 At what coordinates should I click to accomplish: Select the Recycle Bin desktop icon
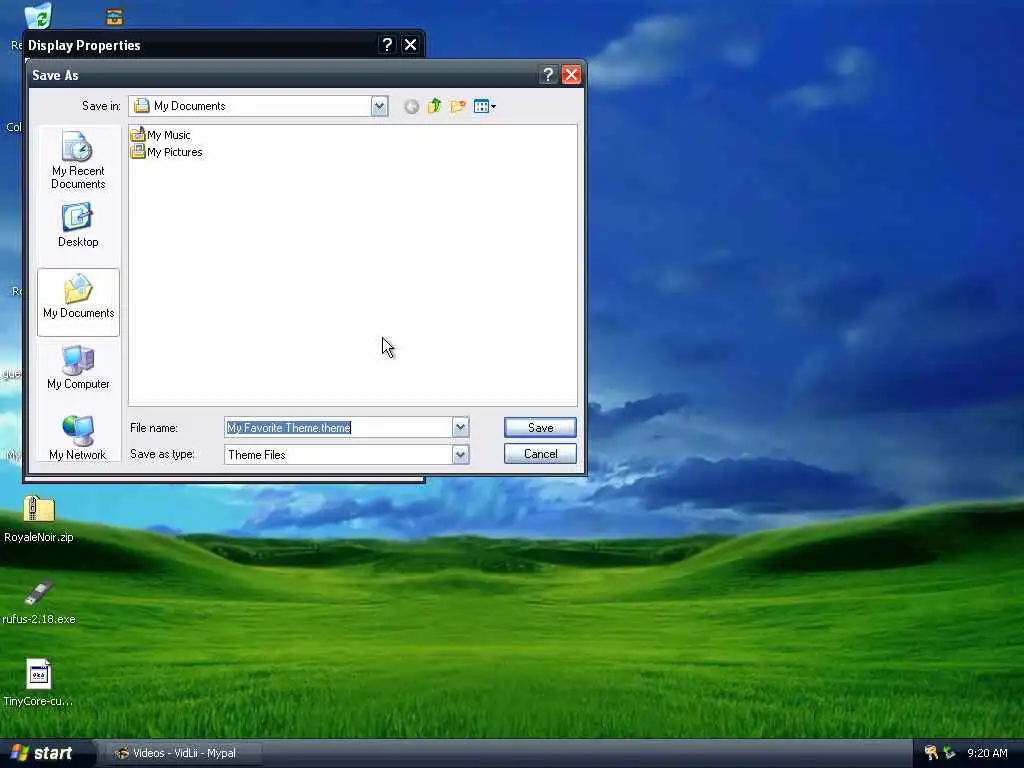(38, 16)
